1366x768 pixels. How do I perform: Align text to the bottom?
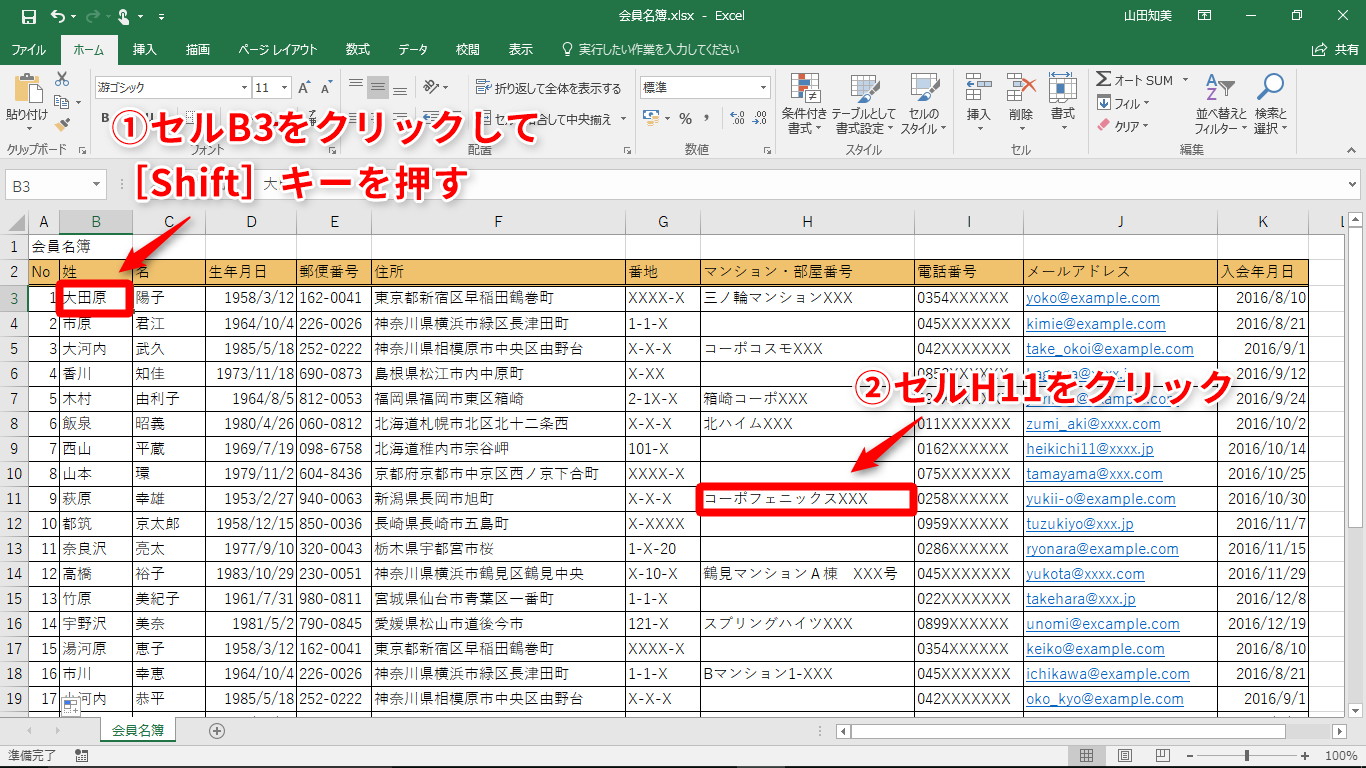click(x=401, y=87)
